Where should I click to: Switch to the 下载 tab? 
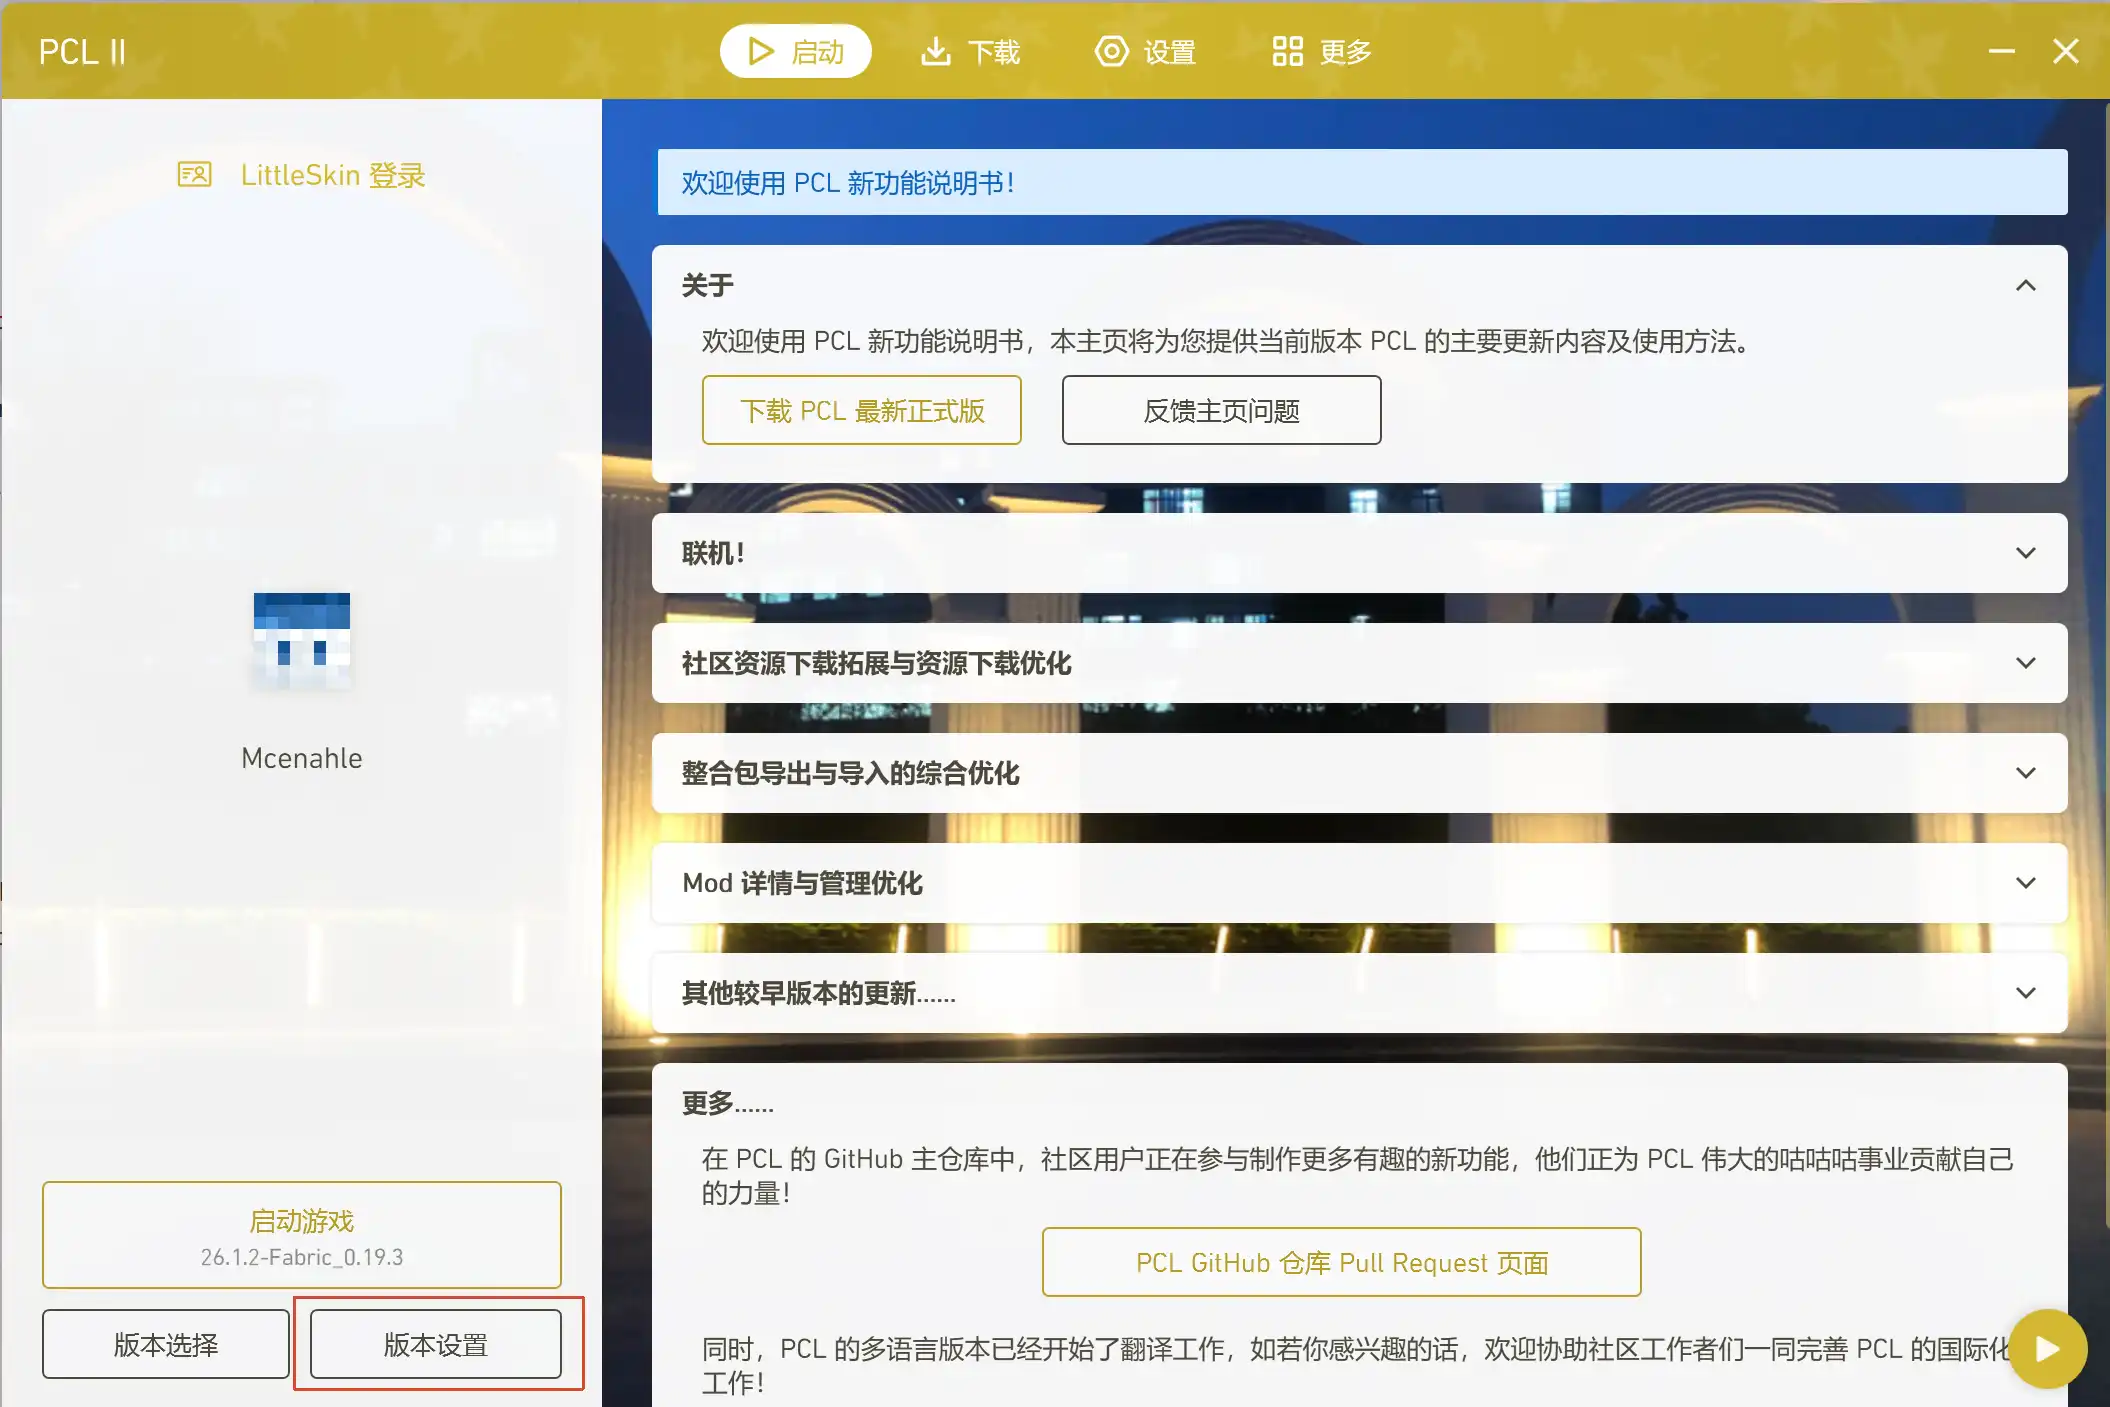pos(970,51)
